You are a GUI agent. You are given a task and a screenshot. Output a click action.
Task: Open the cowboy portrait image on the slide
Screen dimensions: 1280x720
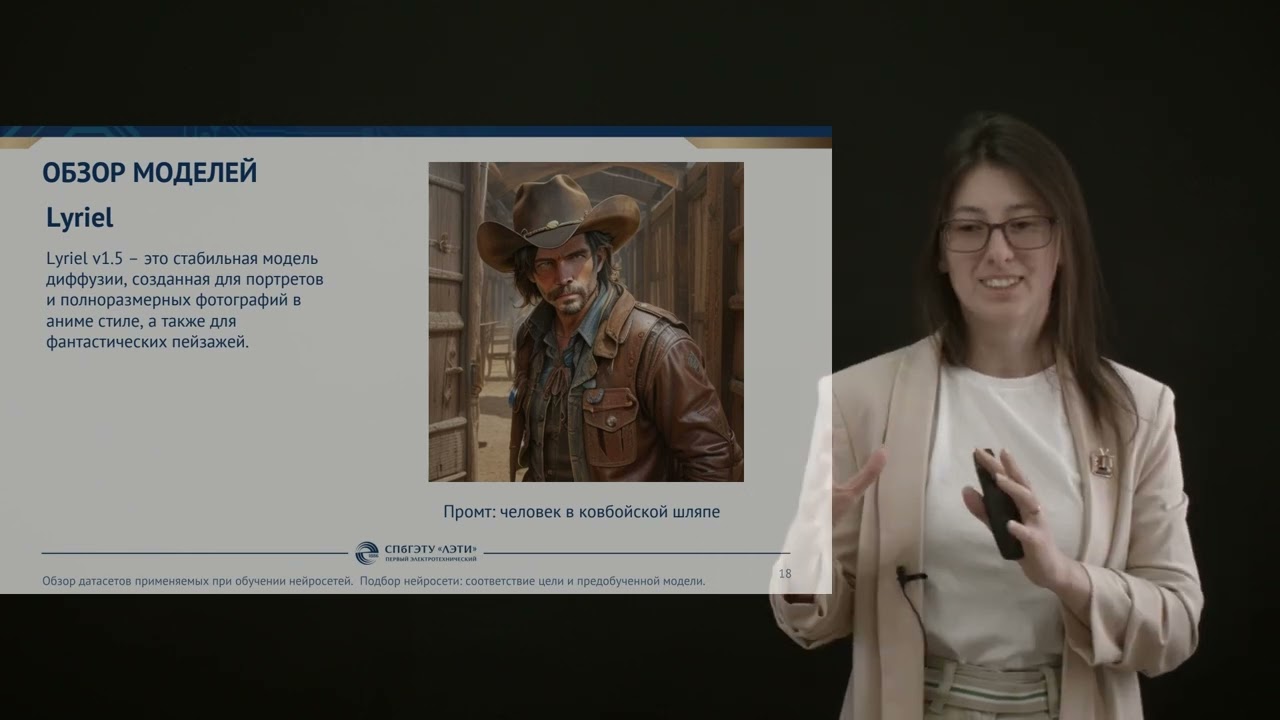coord(586,322)
